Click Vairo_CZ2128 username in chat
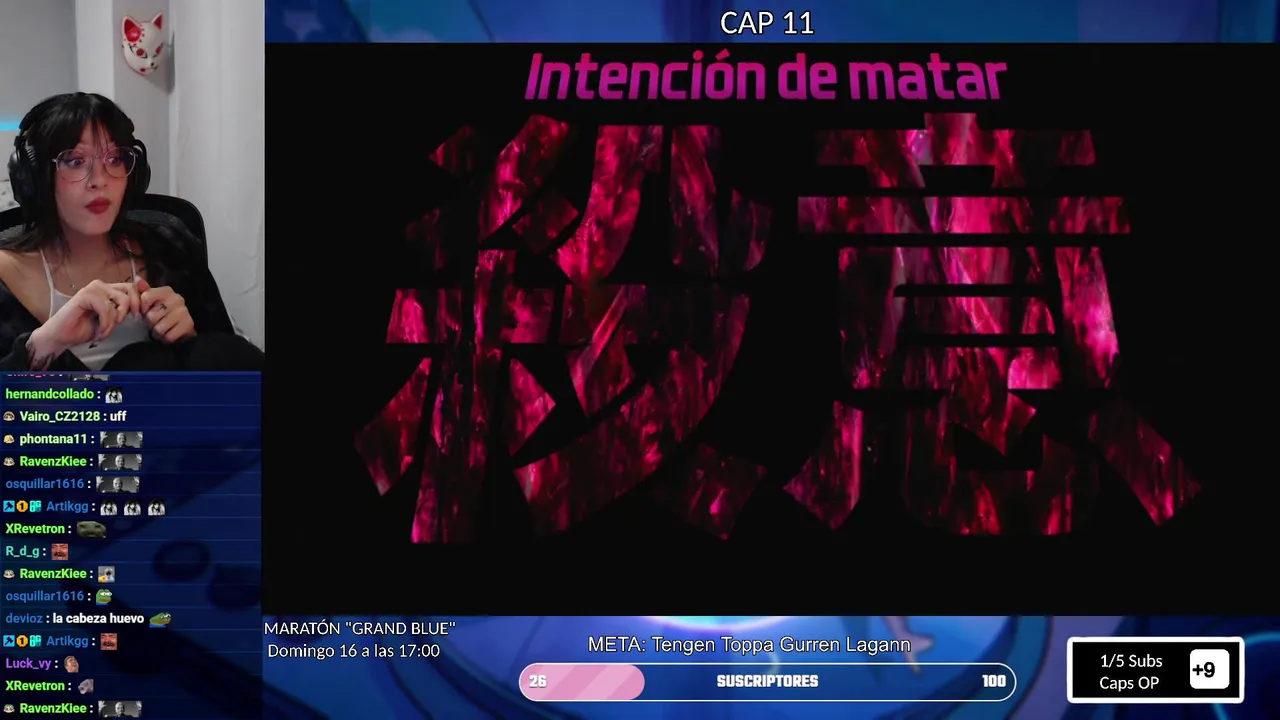The width and height of the screenshot is (1280, 720). pos(60,416)
